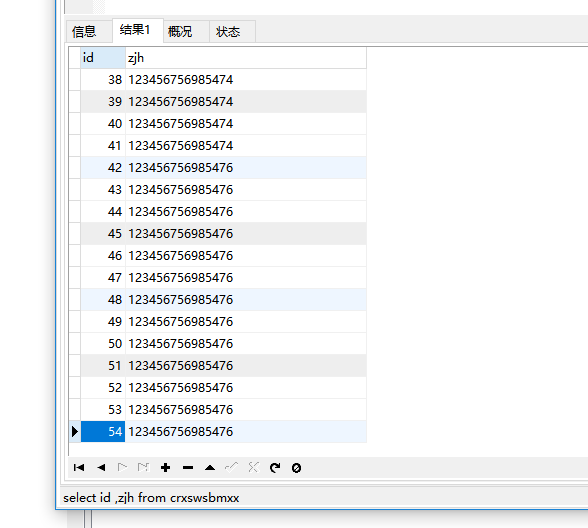This screenshot has height=528, width=588.
Task: Select the id cell 41
Action: [x=103, y=146]
